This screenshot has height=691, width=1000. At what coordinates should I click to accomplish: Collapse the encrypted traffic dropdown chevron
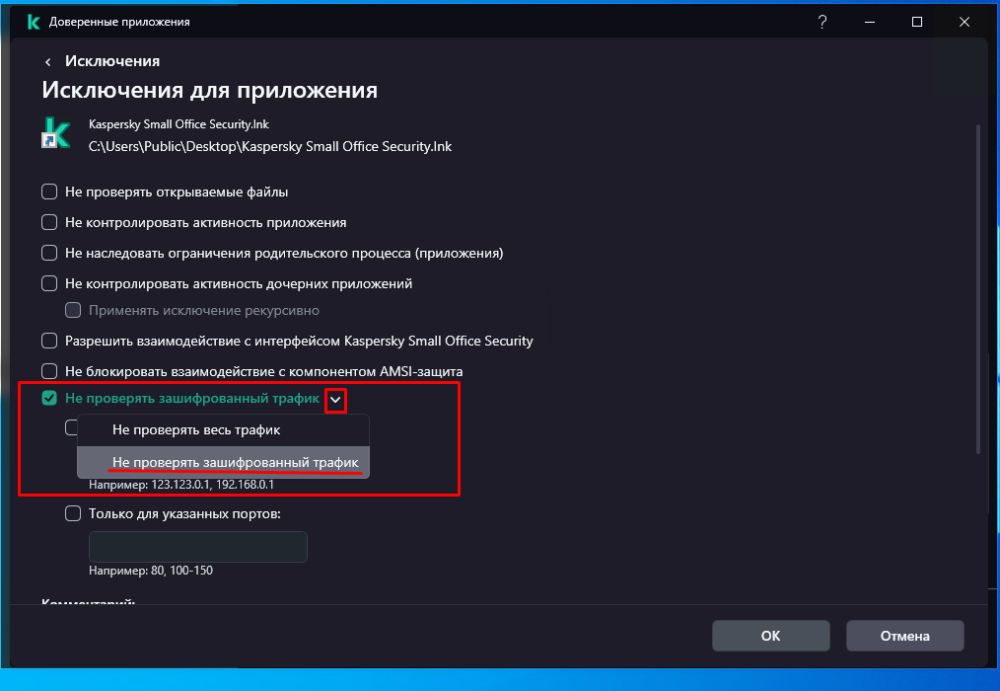335,400
